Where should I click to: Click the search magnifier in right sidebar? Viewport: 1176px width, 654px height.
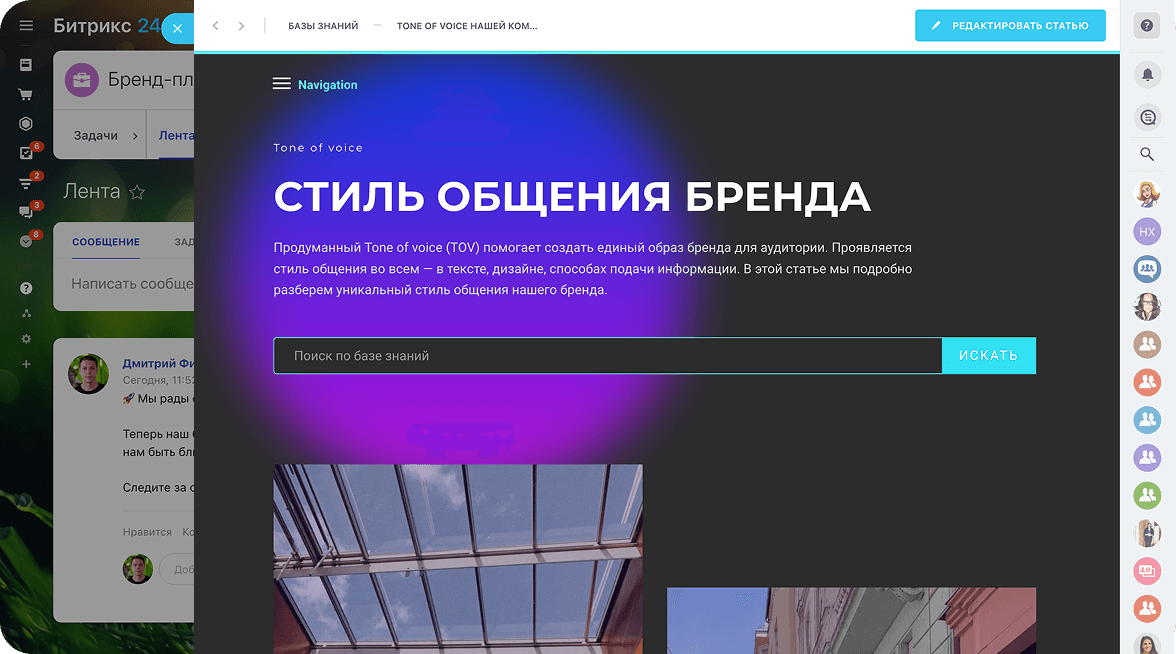point(1147,154)
